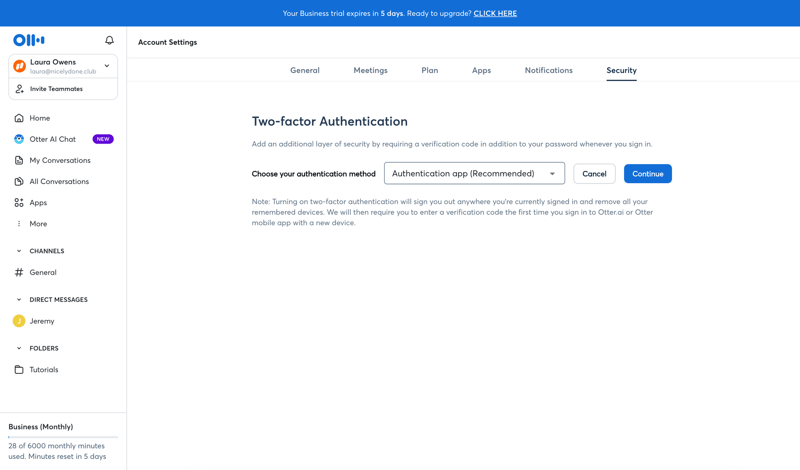Expand the Laura Owens account dropdown
This screenshot has width=800, height=470.
(107, 66)
